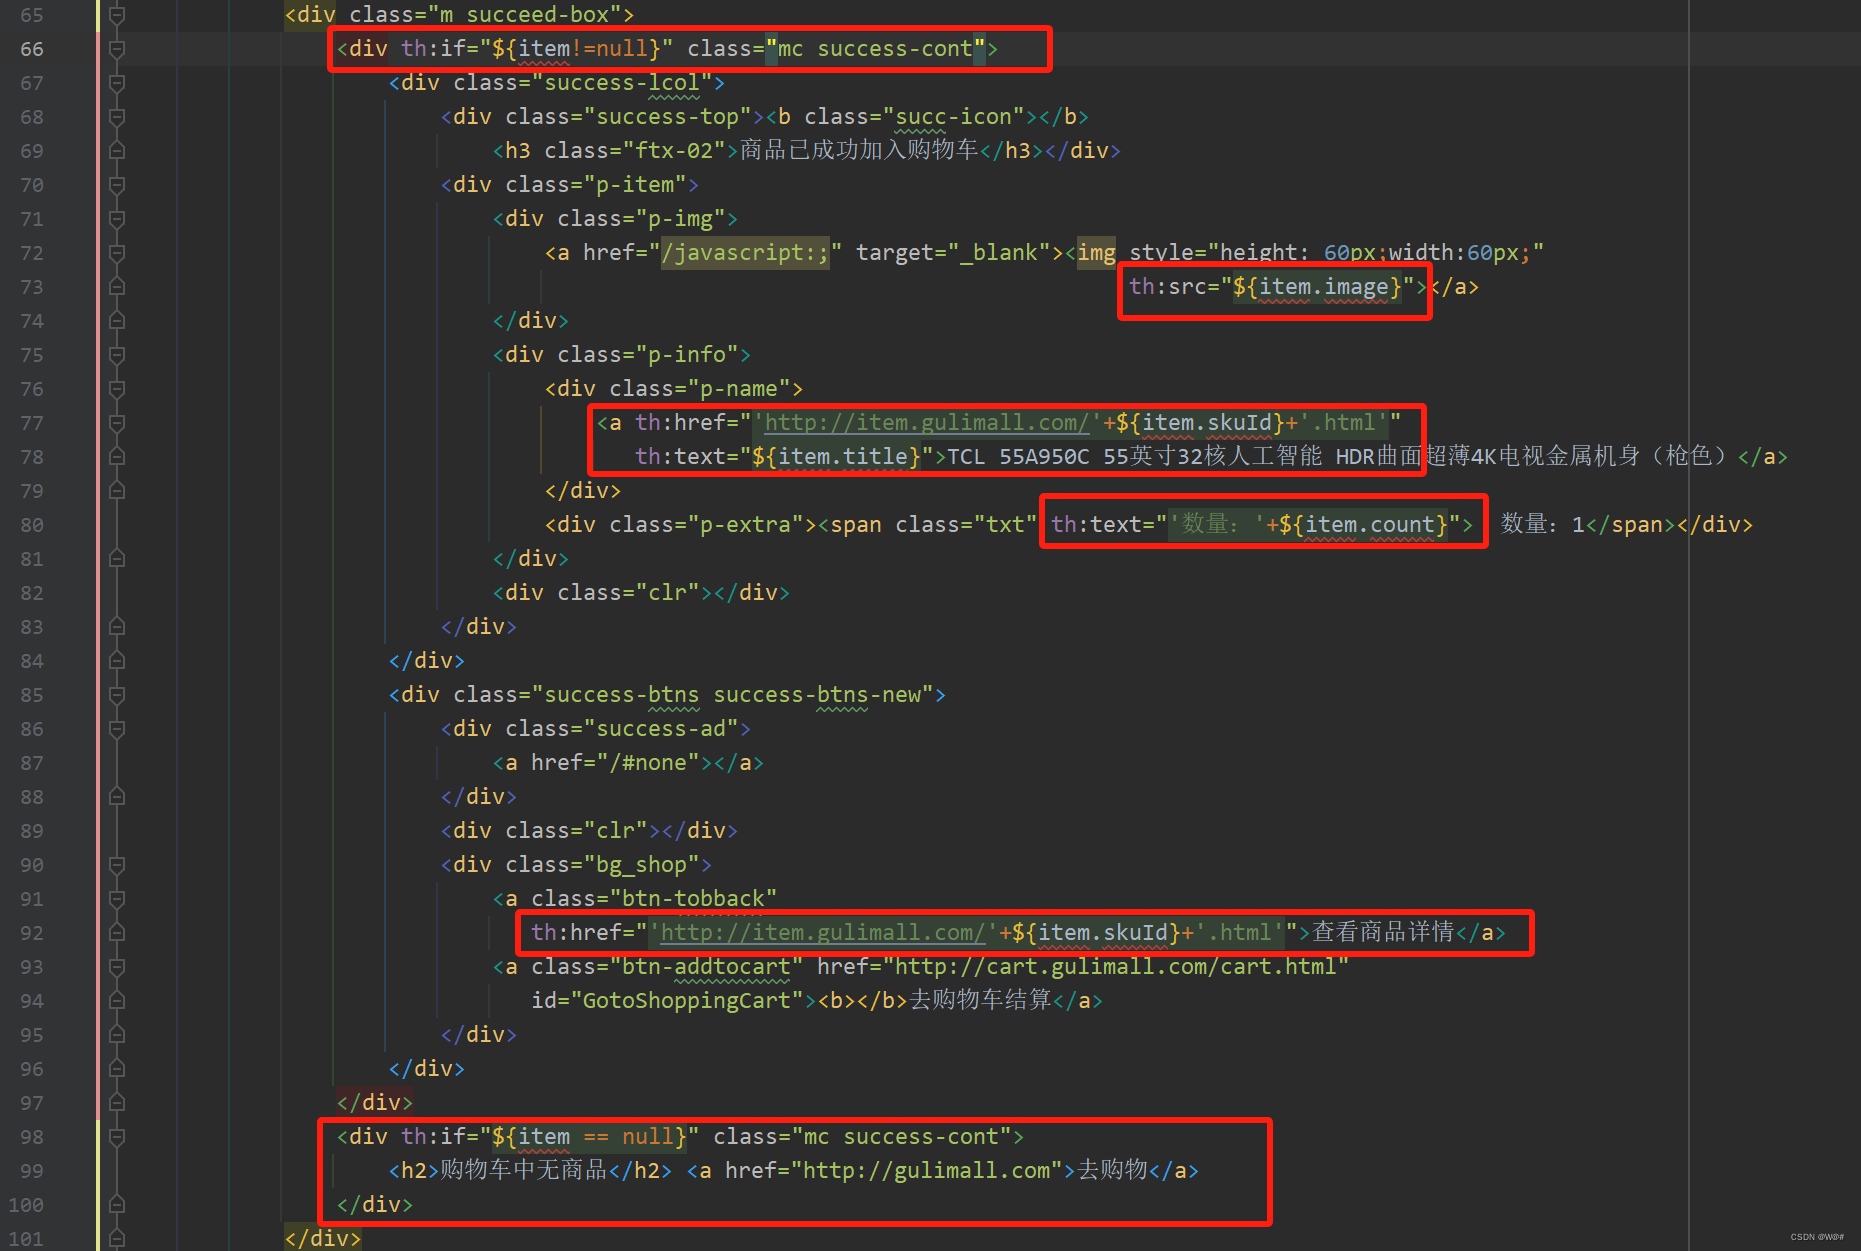Collapse the bg_shop div at line 90
Viewport: 1861px width, 1251px height.
click(x=117, y=865)
